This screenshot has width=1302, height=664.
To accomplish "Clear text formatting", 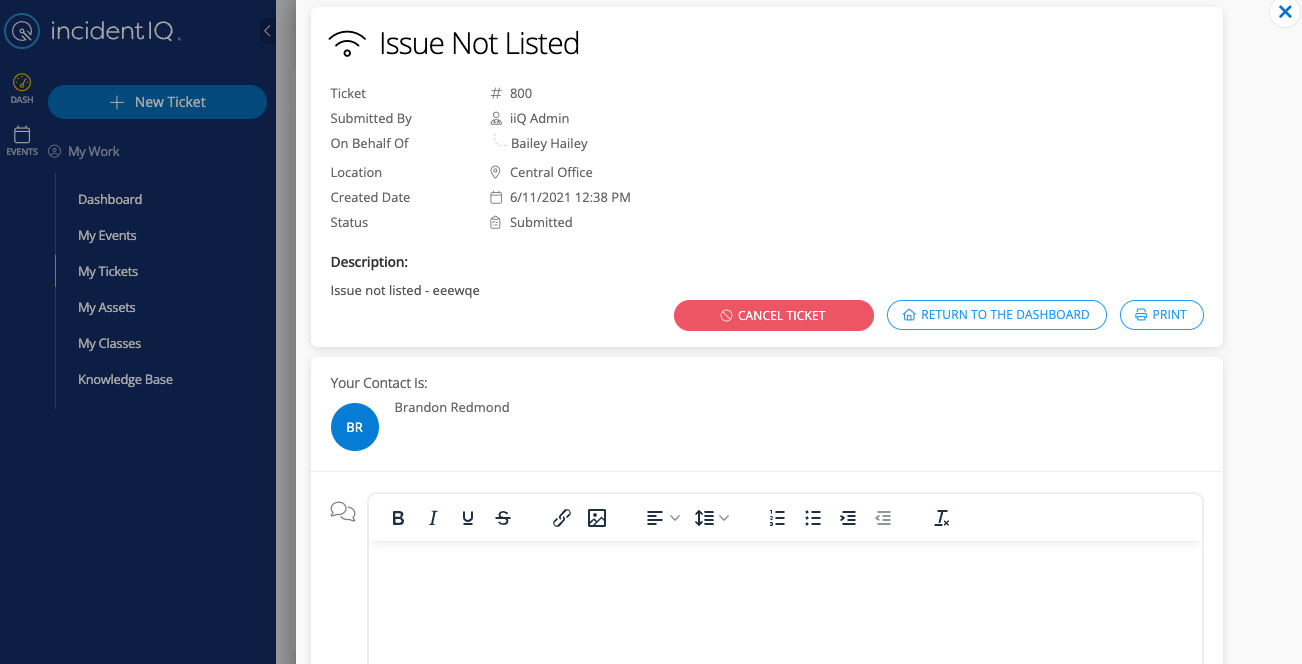I will 941,518.
